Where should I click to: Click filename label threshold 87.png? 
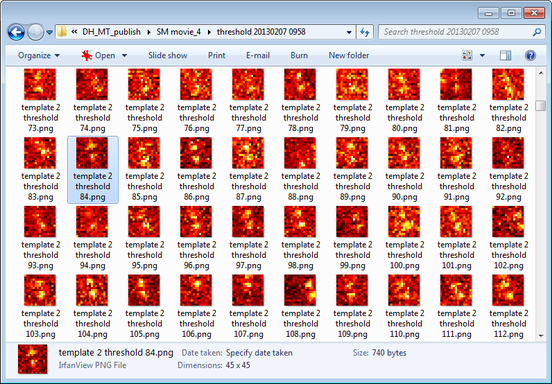[x=249, y=187]
